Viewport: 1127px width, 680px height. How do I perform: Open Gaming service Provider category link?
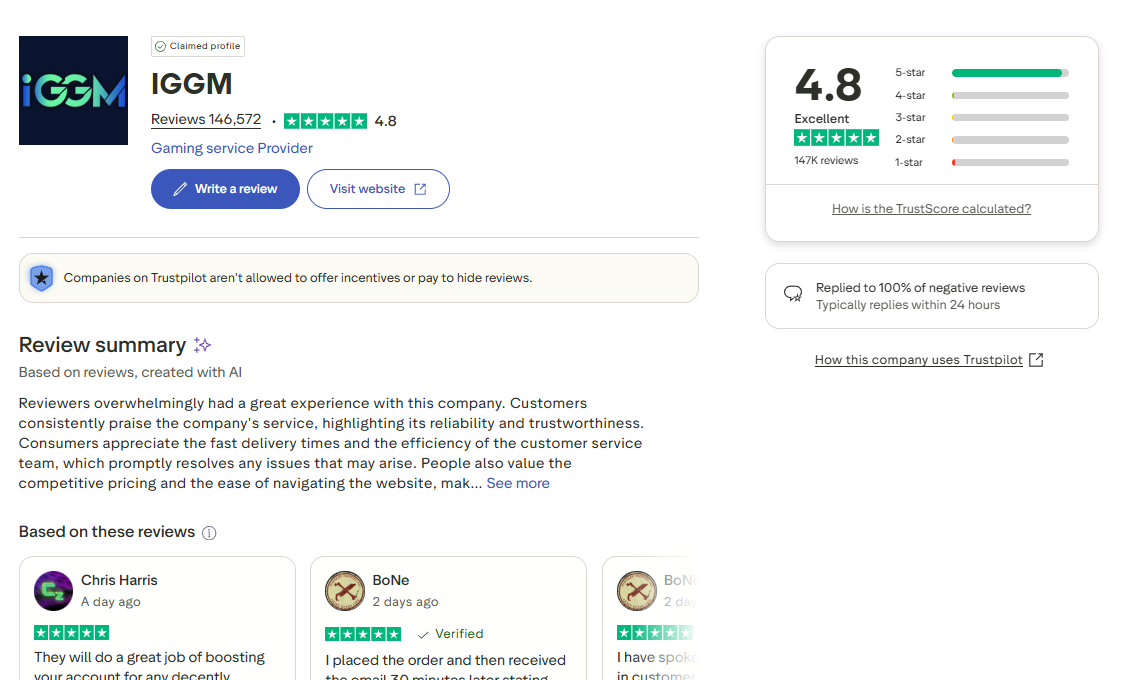pyautogui.click(x=232, y=148)
